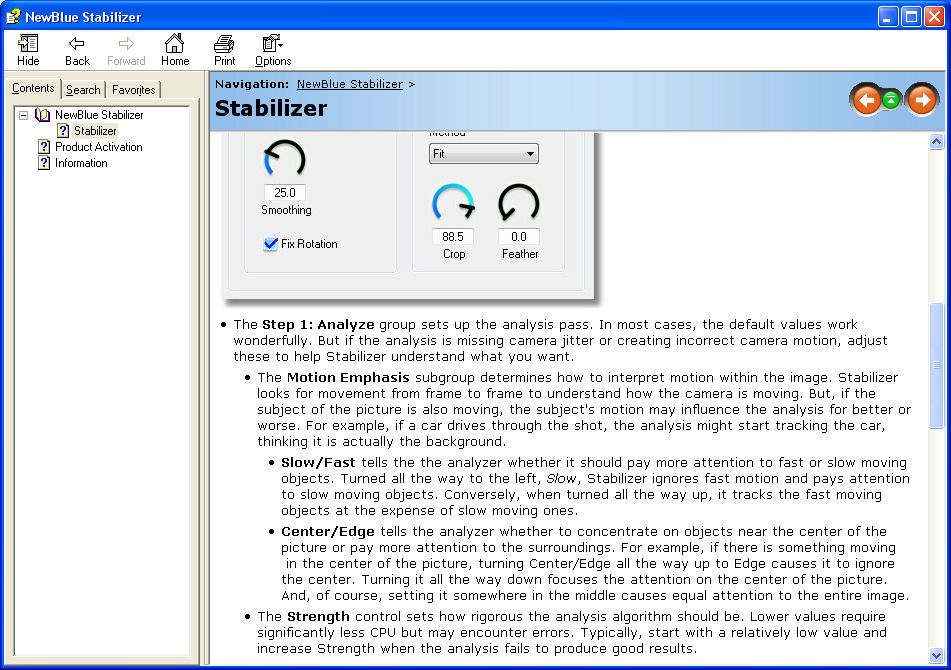Jump to top green round button
This screenshot has height=670, width=951.
(x=891, y=100)
